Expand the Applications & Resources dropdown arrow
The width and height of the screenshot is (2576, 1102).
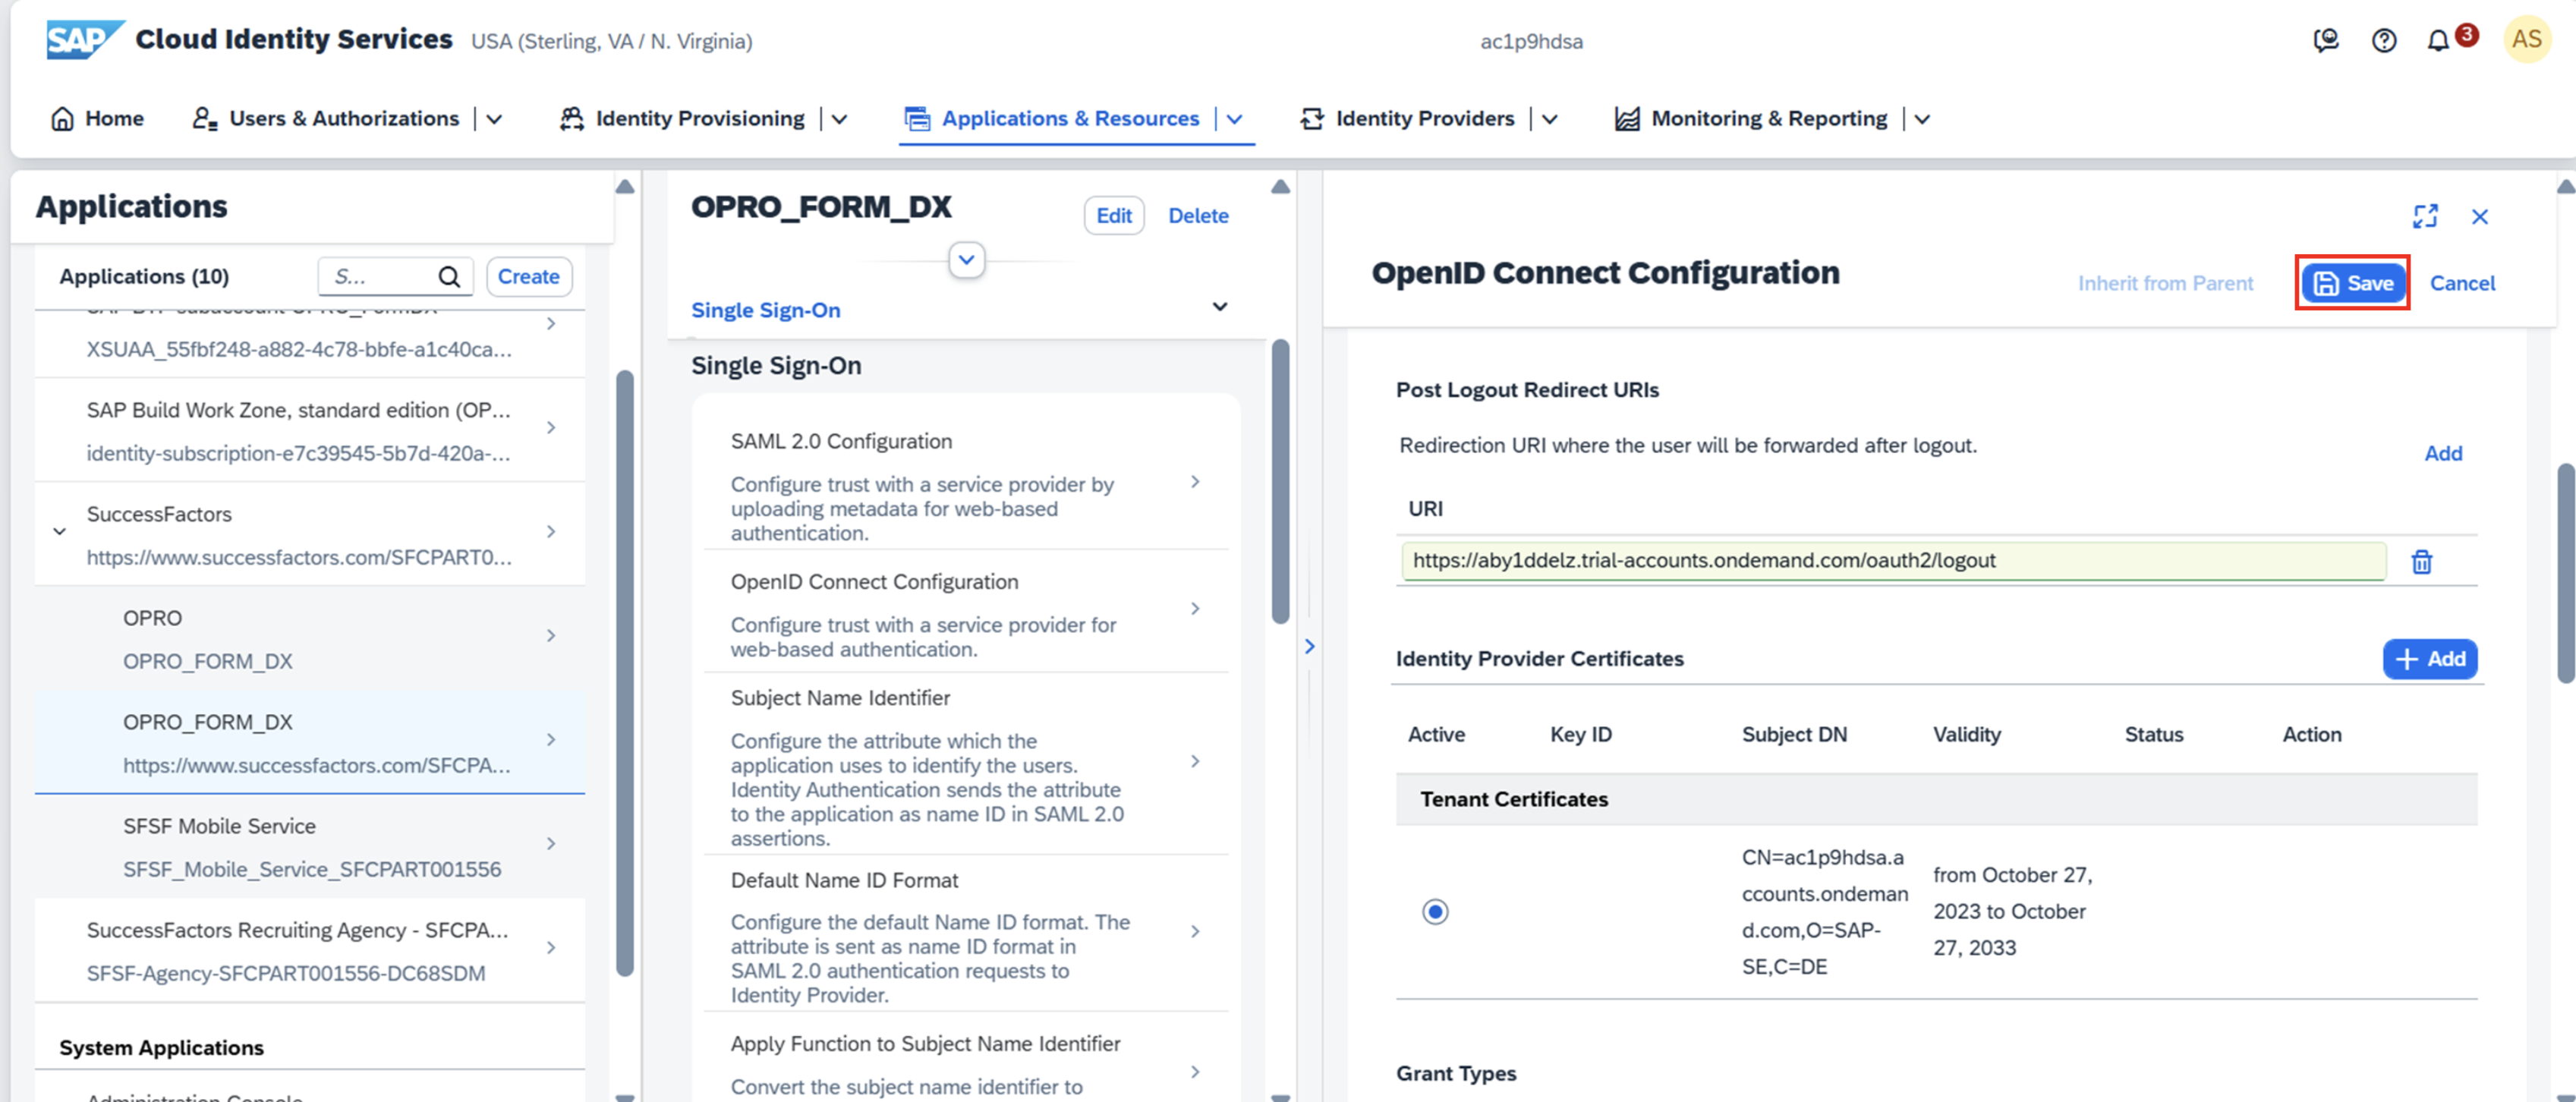1235,119
